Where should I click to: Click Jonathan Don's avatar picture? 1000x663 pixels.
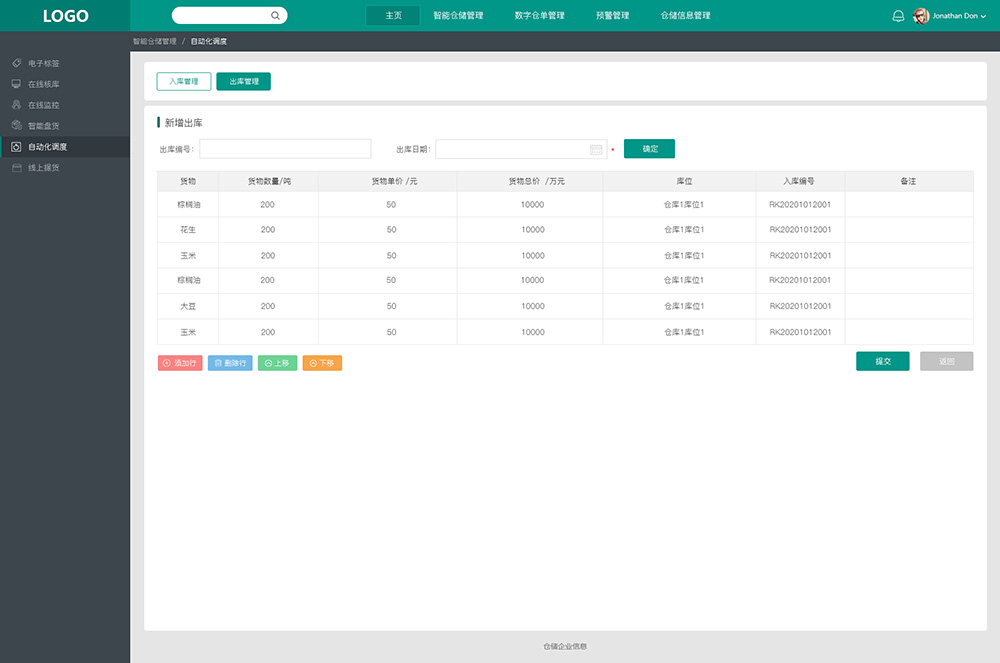pos(921,16)
